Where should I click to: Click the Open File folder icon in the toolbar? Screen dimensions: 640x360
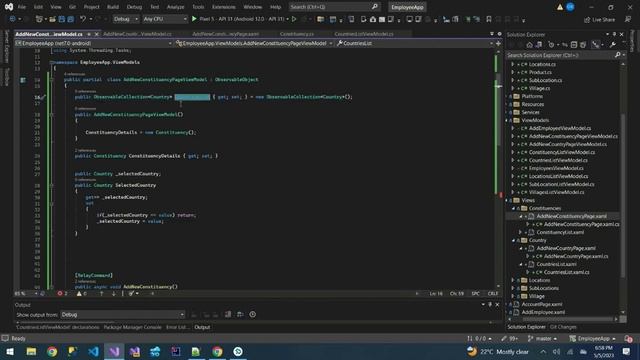52,19
